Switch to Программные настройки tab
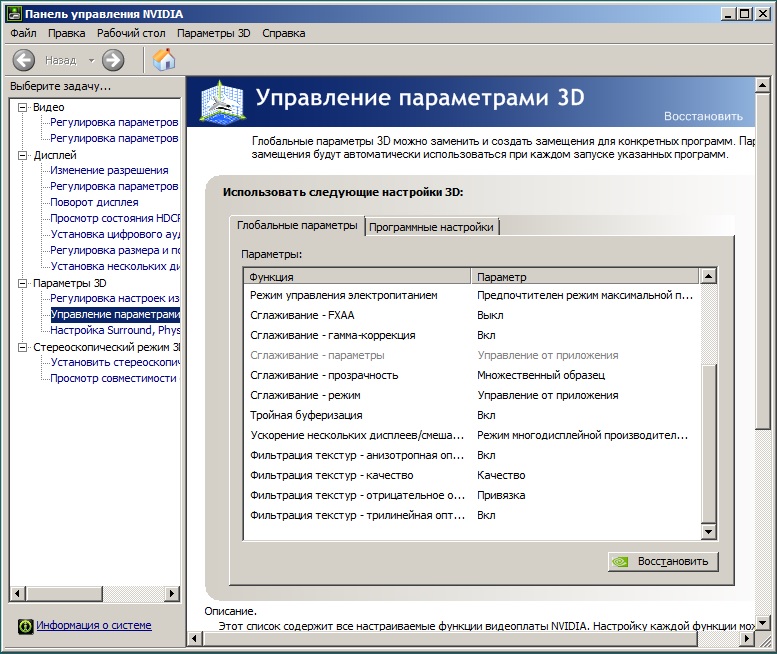Viewport: 777px width, 654px height. 431,227
